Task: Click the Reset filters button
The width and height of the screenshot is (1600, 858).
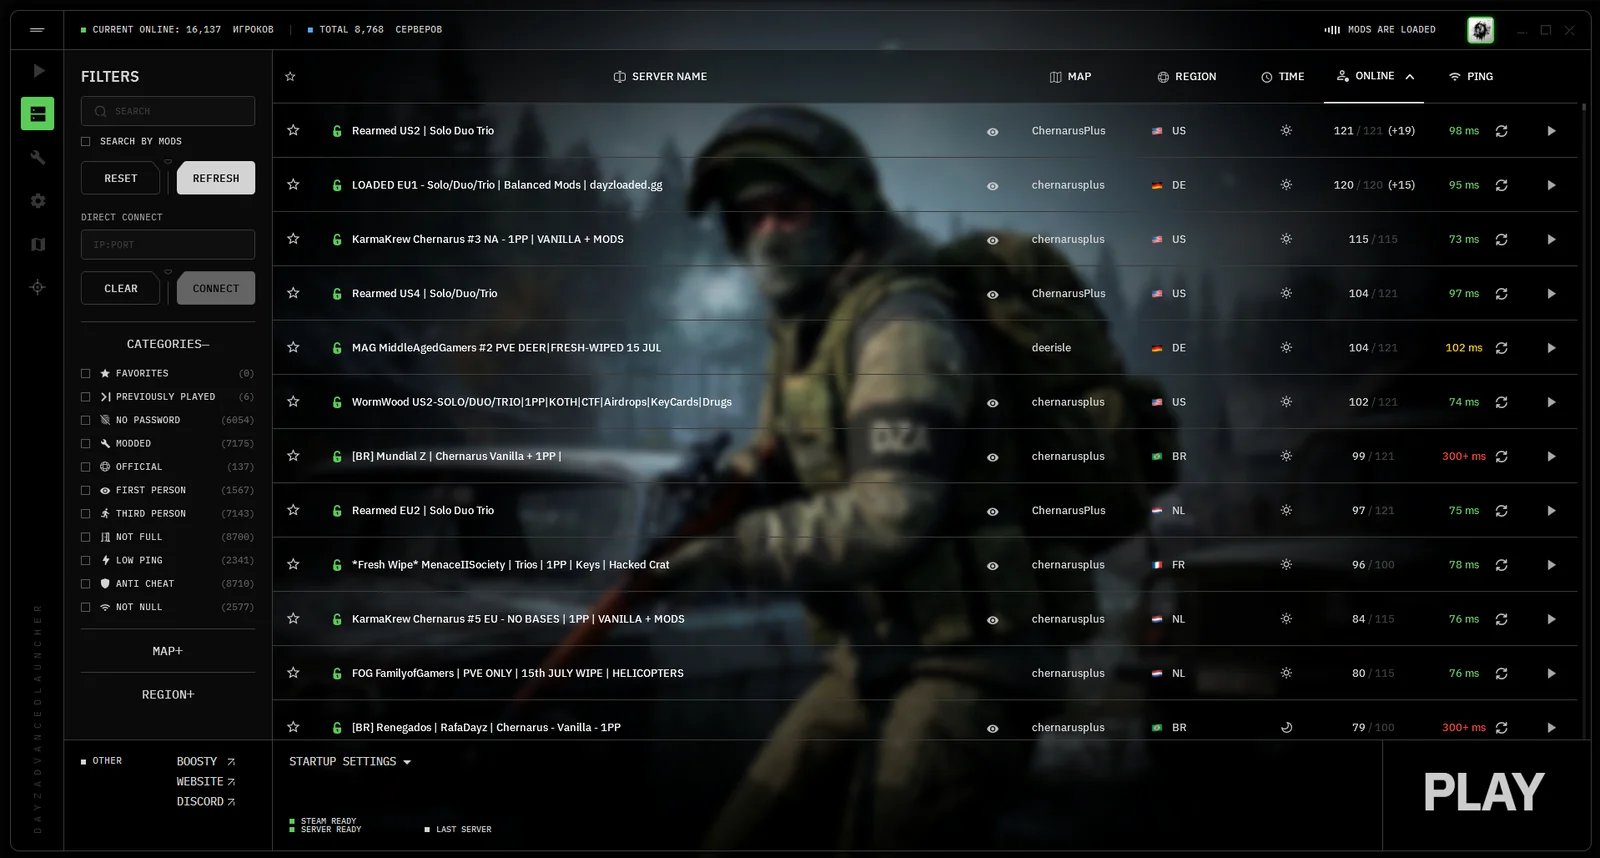Action: 121,178
